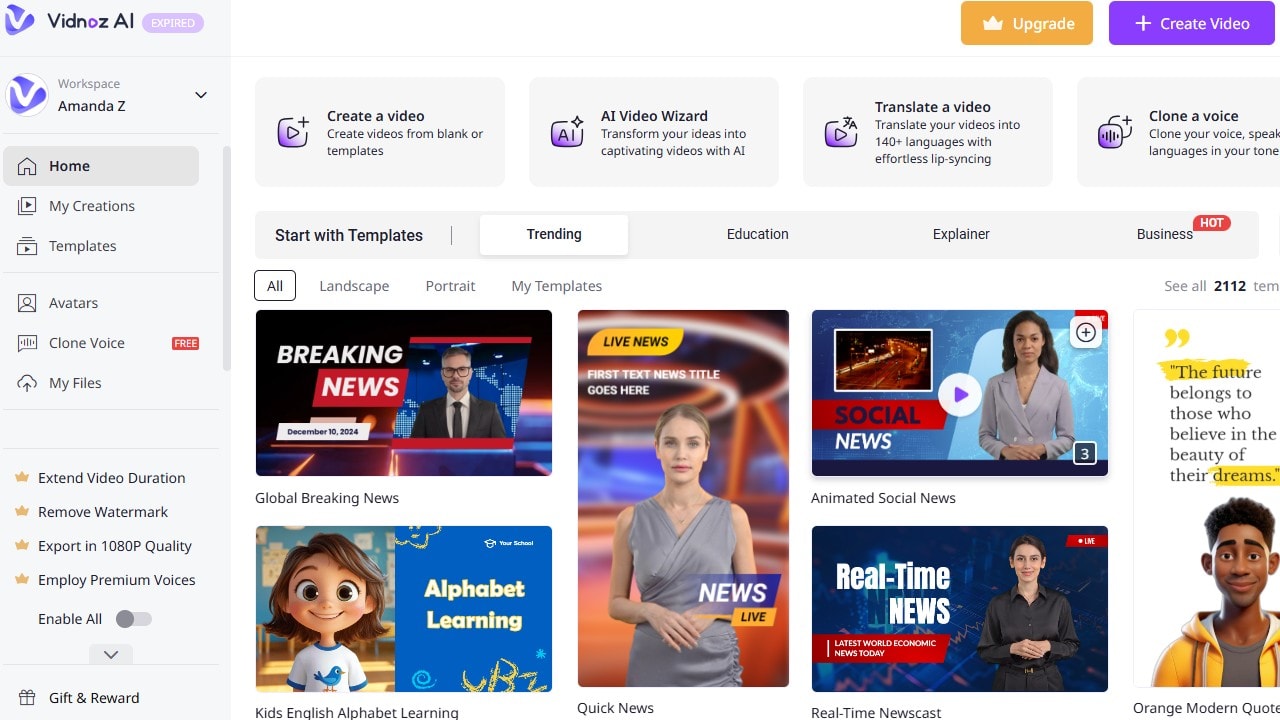This screenshot has width=1280, height=720.
Task: Enable all premium reward features
Action: tap(134, 618)
